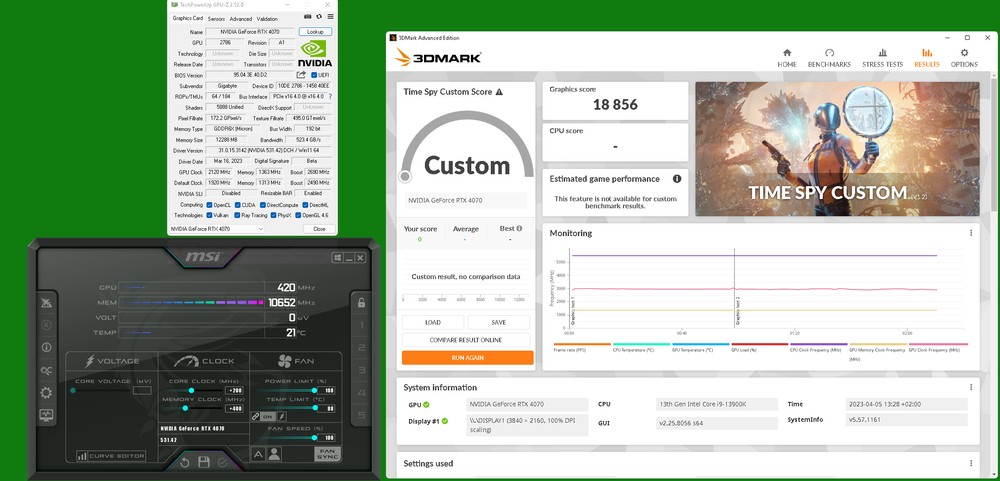
Task: Open the Validation tab in GPU-Z
Action: tap(267, 19)
